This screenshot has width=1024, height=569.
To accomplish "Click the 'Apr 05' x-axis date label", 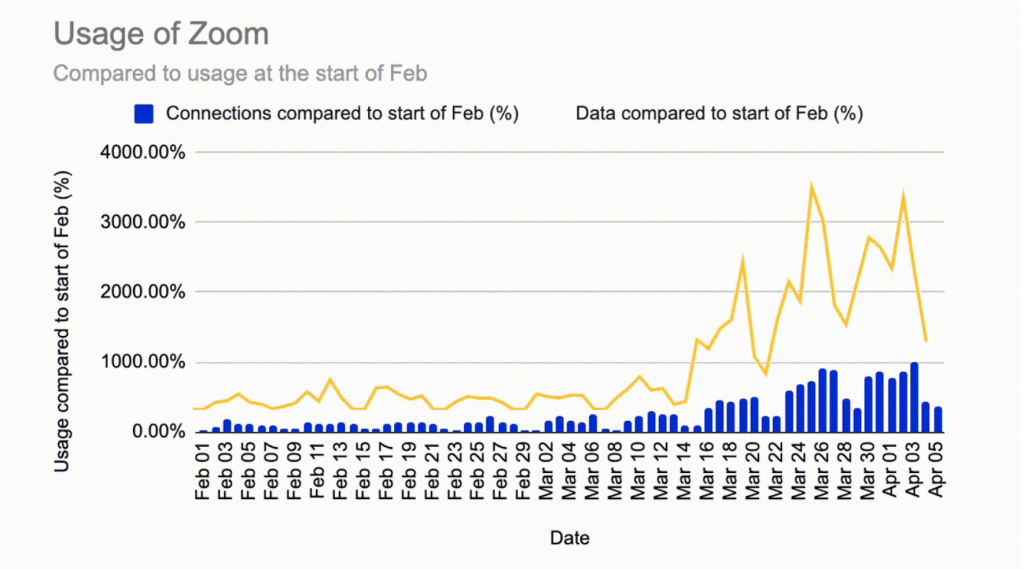I will tap(936, 470).
